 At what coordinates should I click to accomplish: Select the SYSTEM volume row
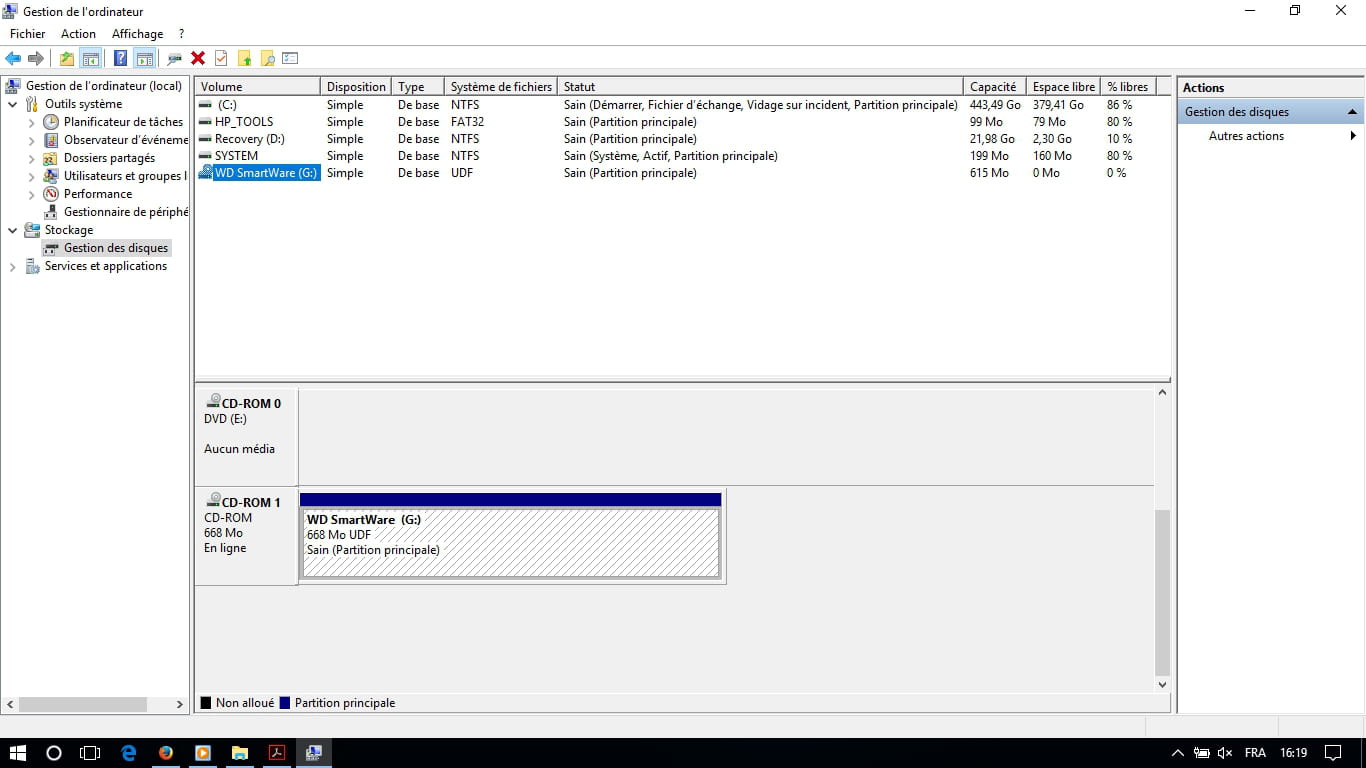coord(682,156)
